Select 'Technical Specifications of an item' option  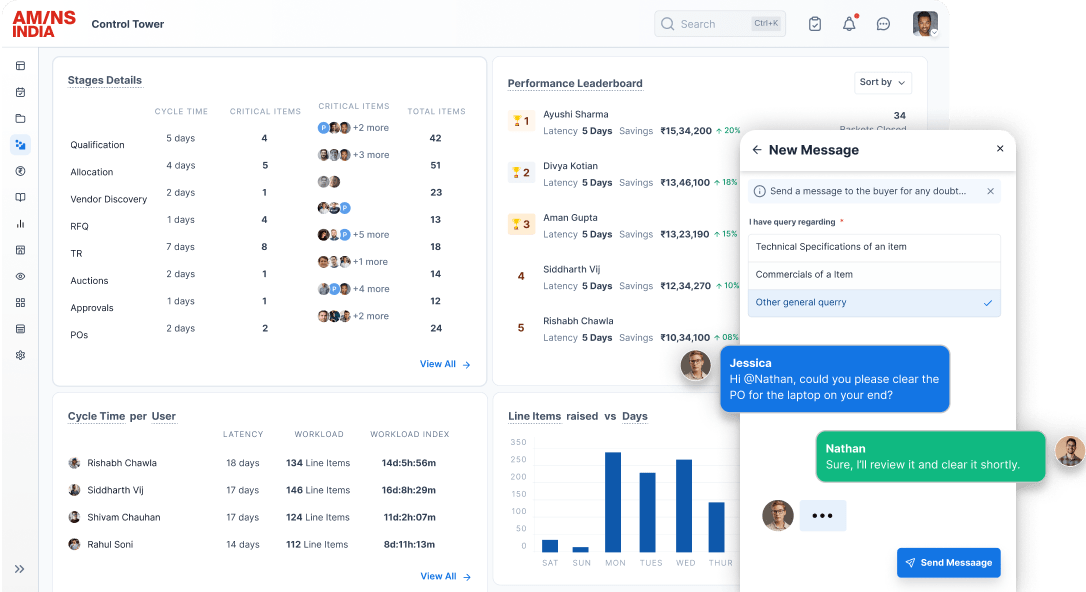point(873,247)
